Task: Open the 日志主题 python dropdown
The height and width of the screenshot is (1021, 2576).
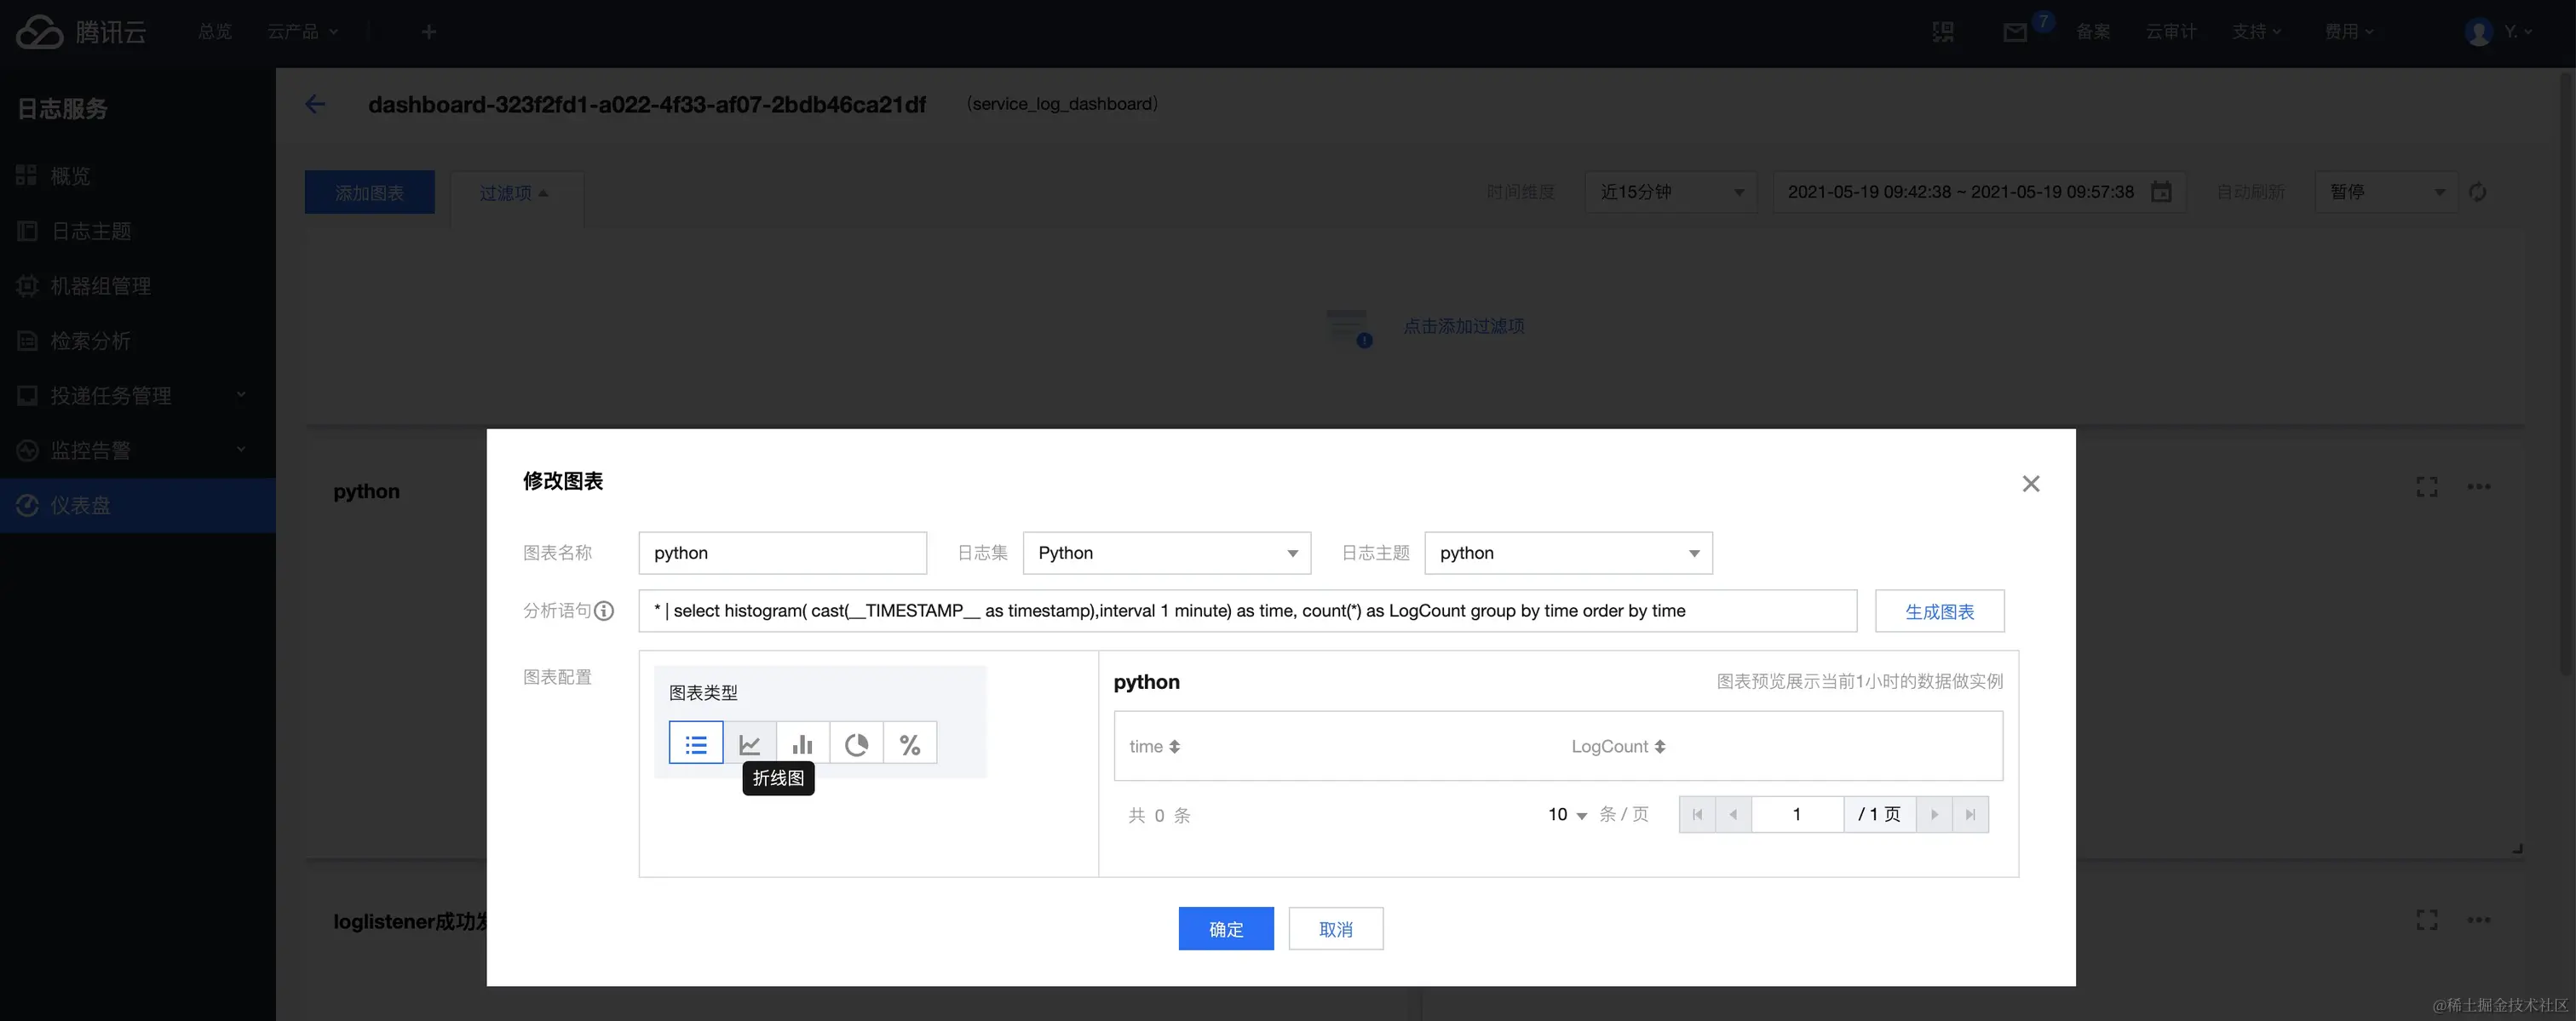Action: tap(1567, 553)
